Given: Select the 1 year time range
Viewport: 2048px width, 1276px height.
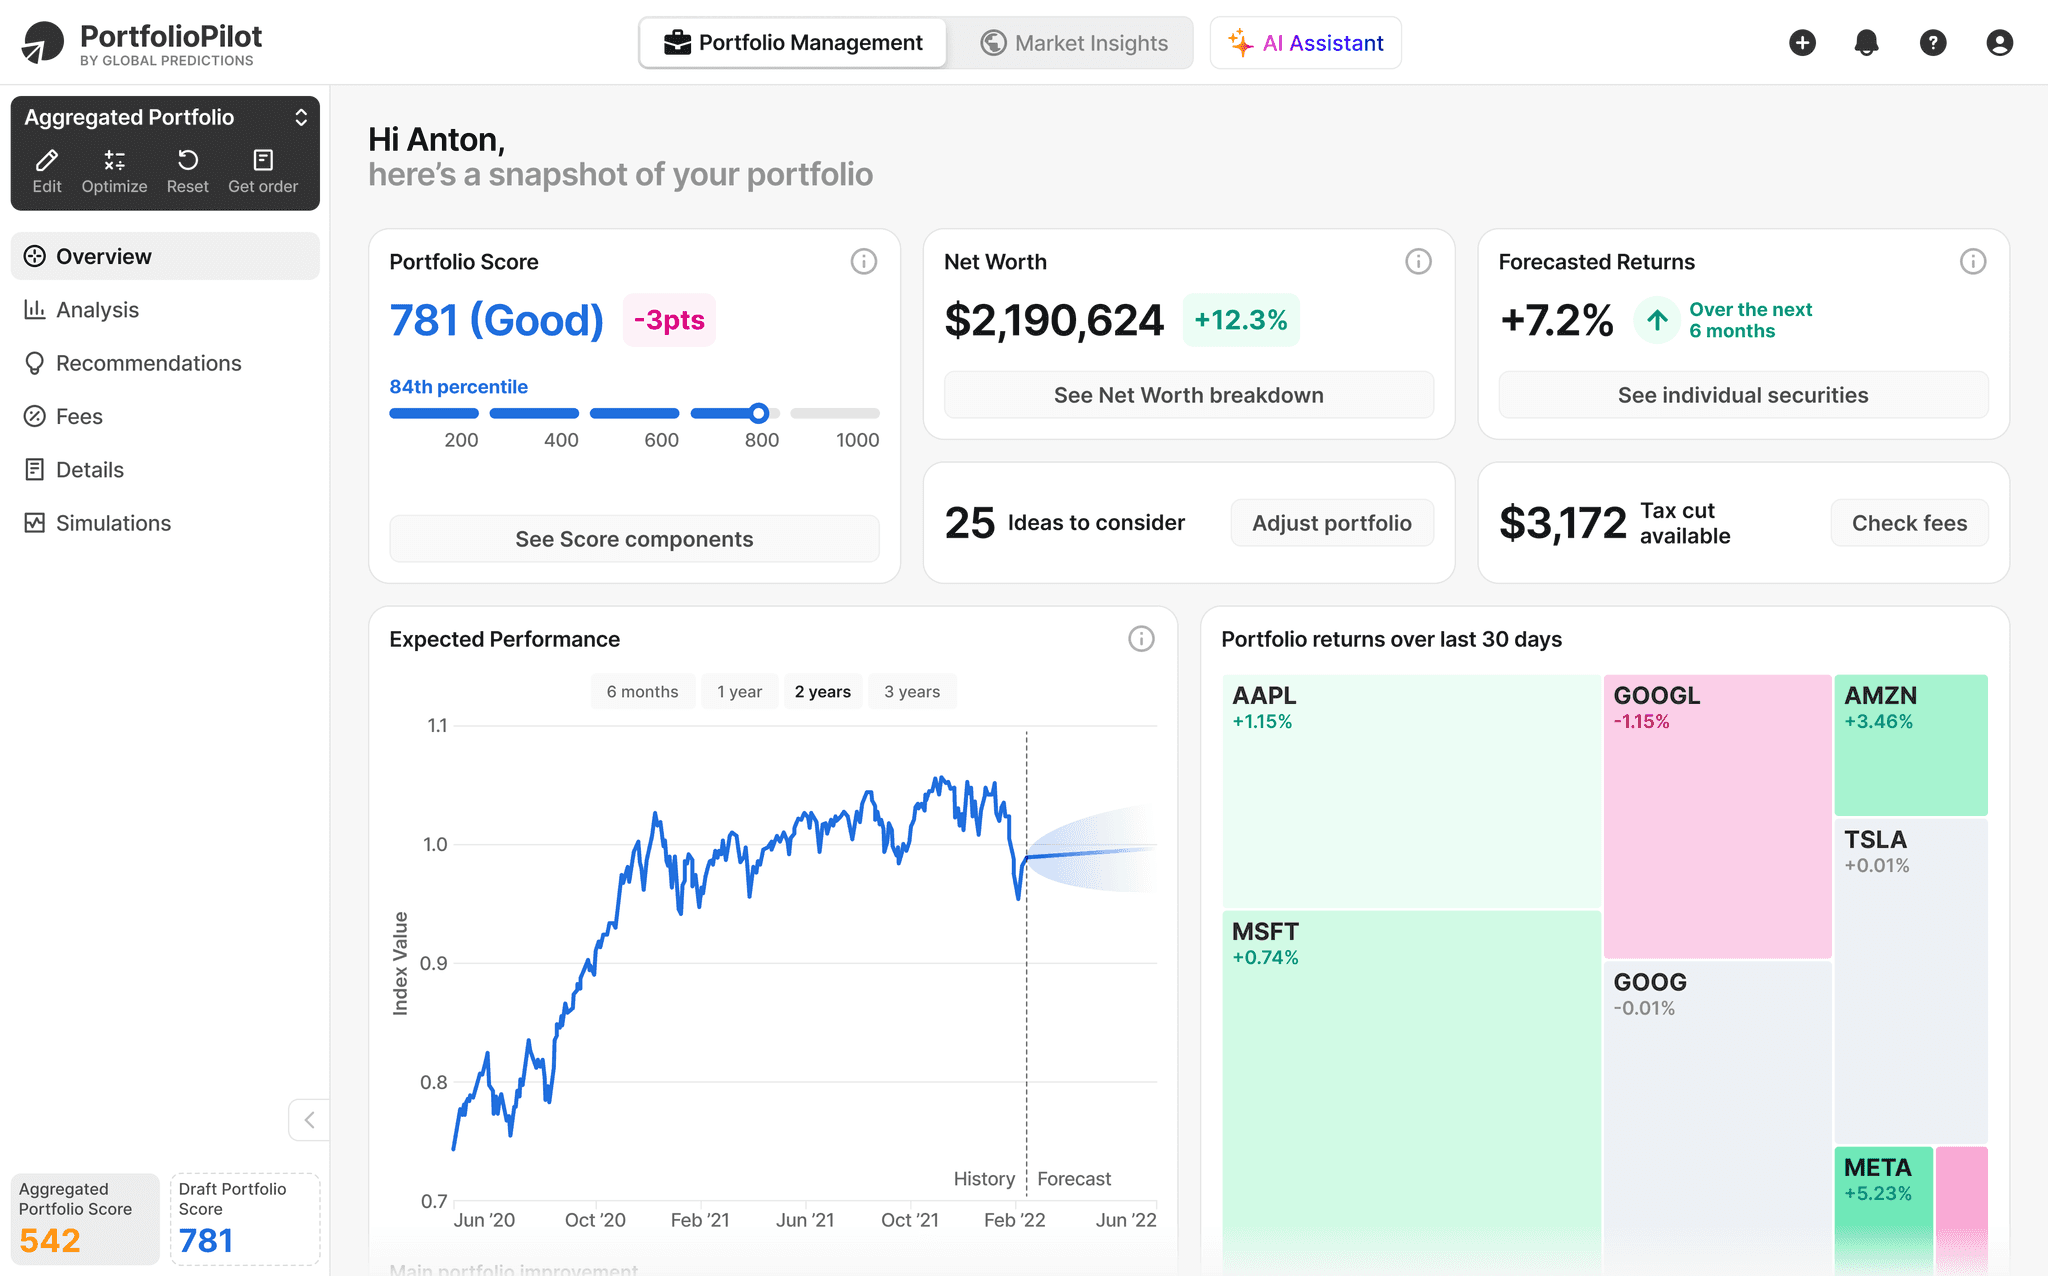Looking at the screenshot, I should [739, 692].
